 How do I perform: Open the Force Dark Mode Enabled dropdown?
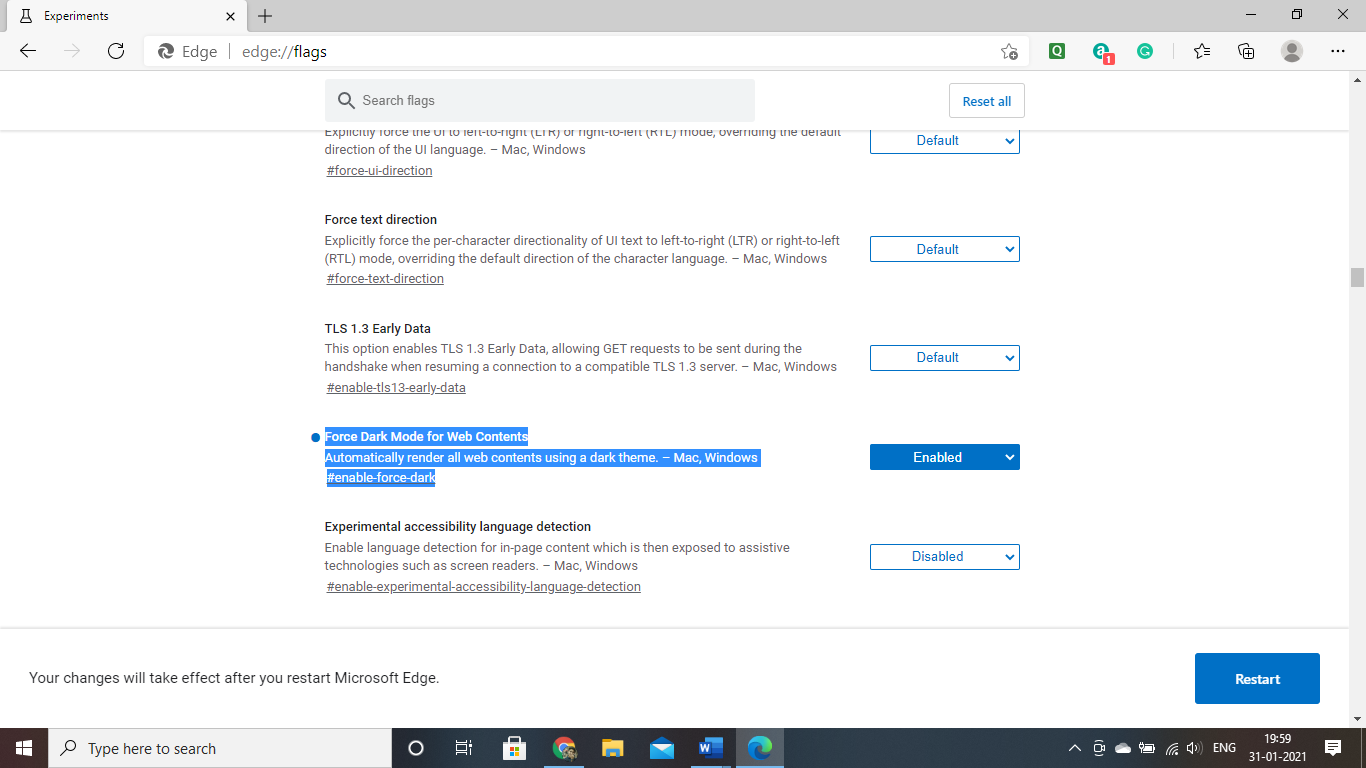[945, 457]
